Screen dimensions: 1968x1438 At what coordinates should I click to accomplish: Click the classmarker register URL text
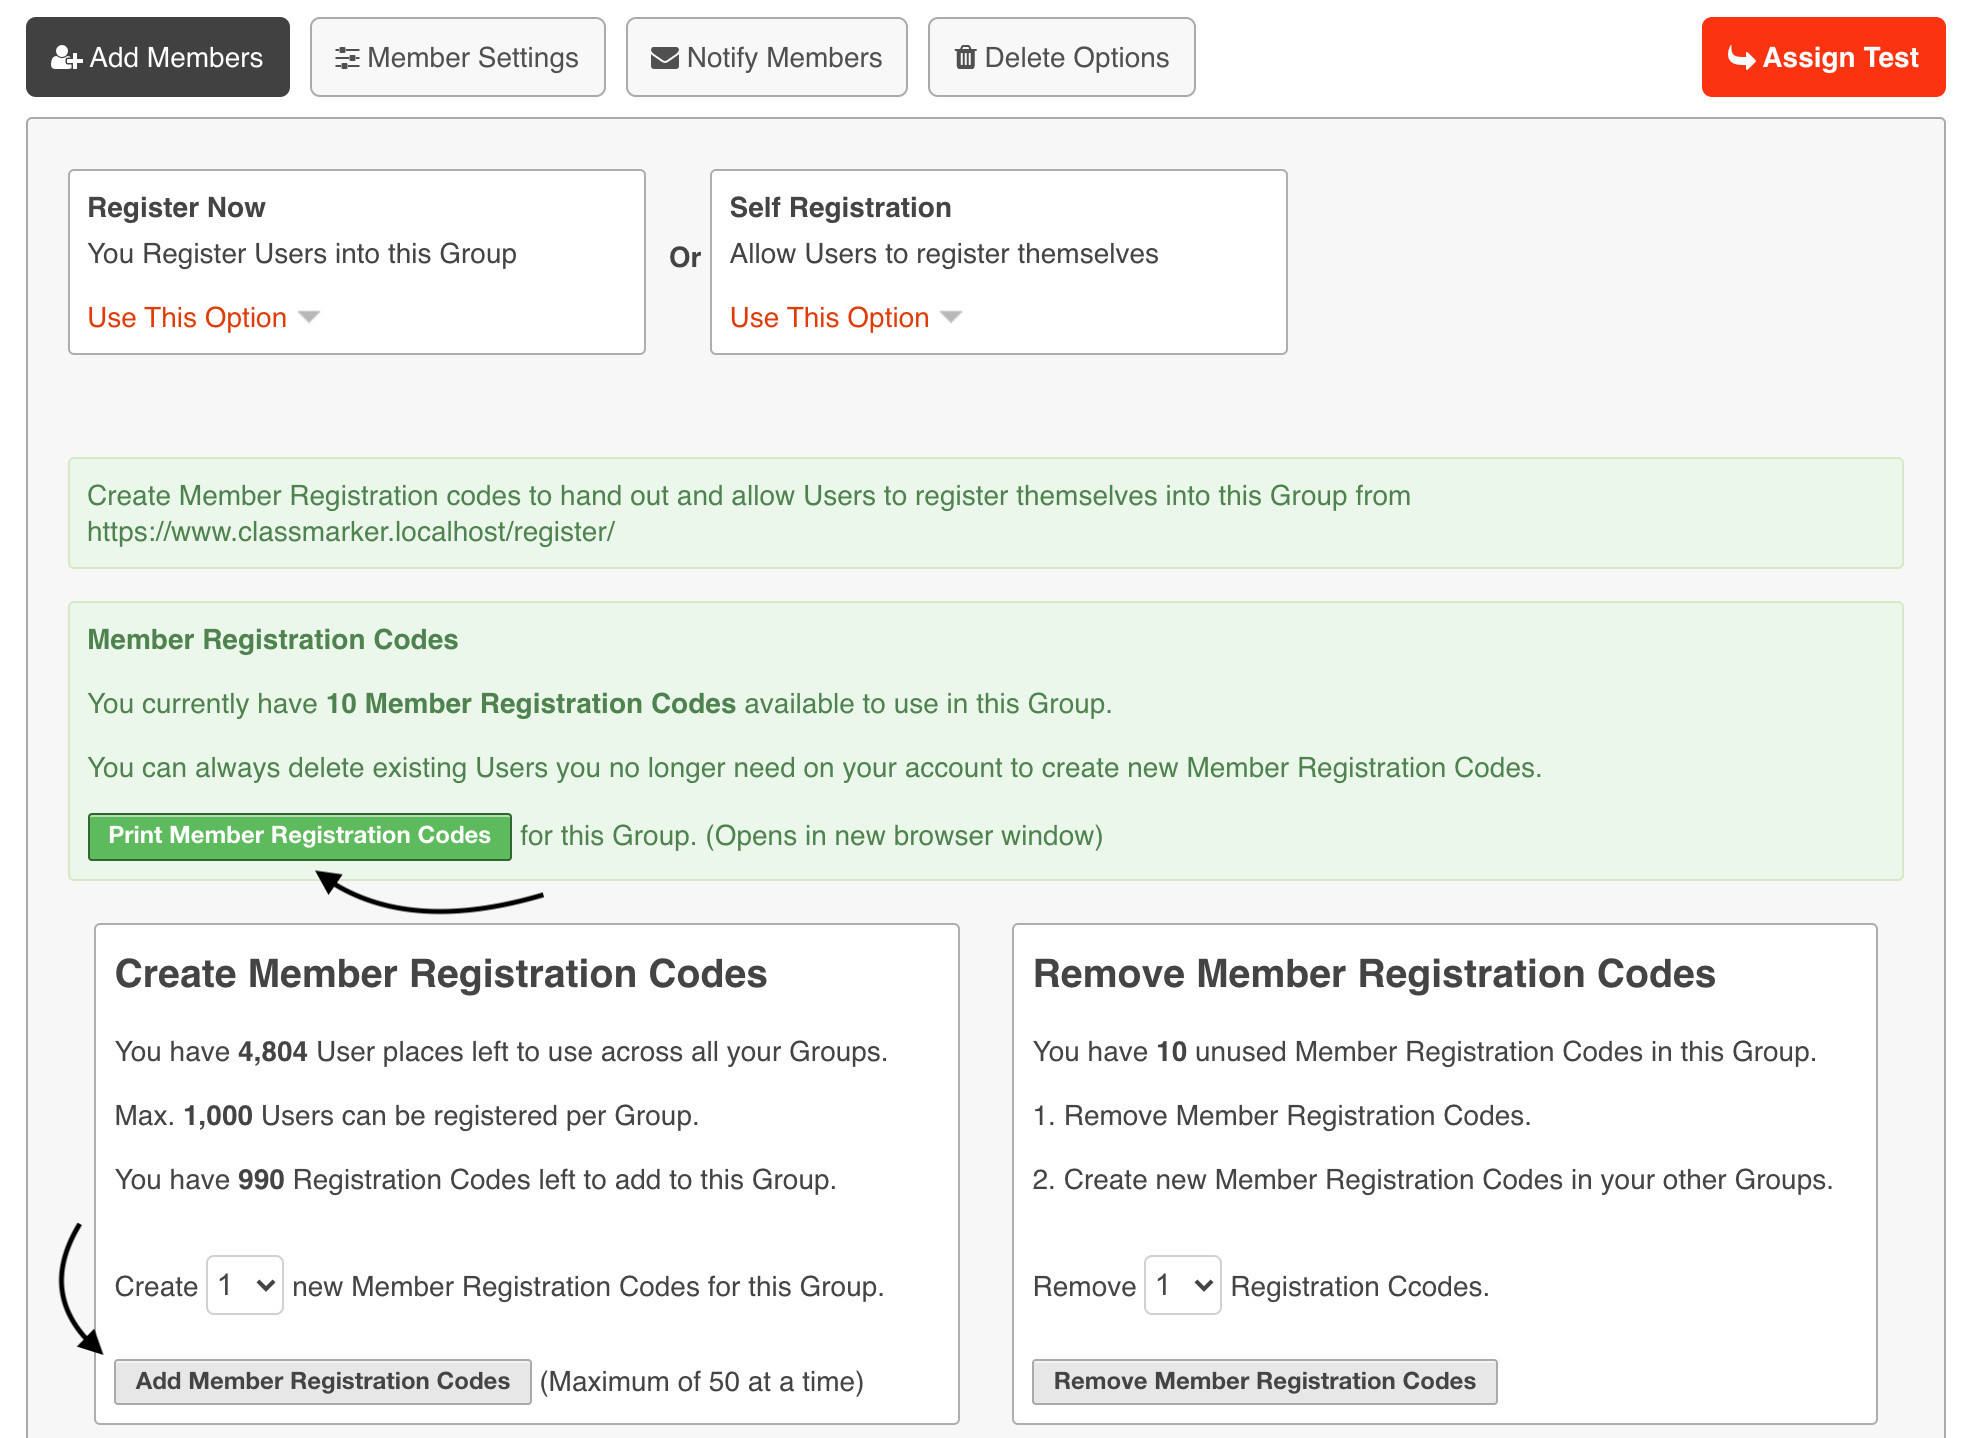tap(350, 532)
